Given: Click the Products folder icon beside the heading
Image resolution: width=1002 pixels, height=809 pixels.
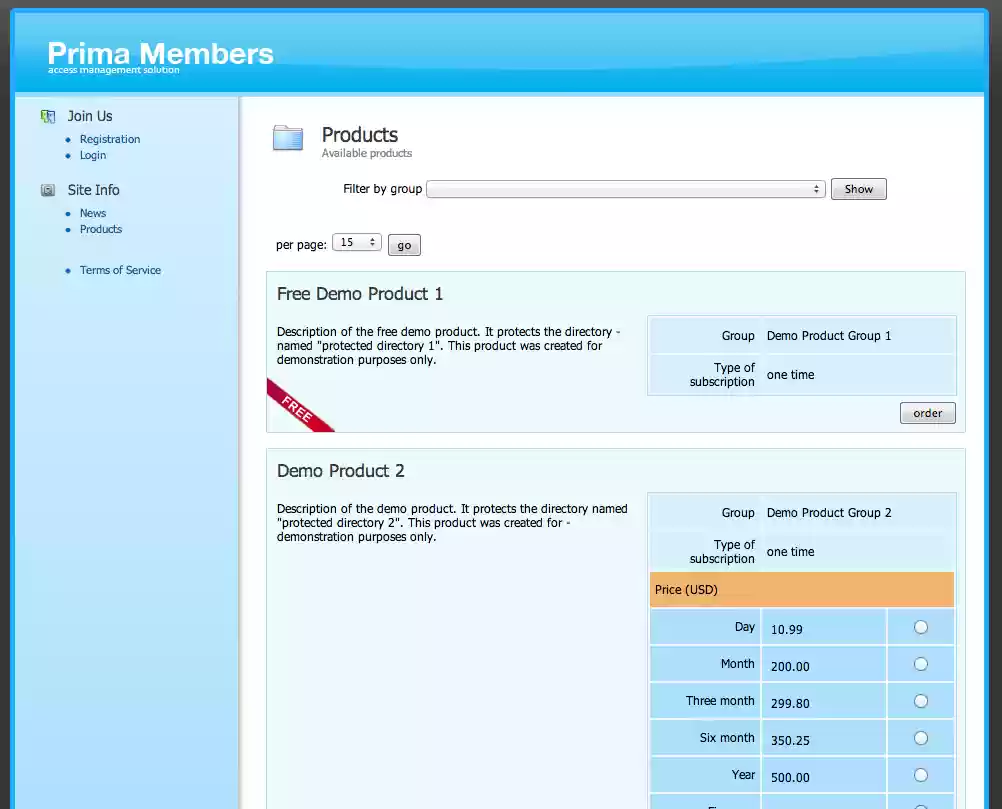Looking at the screenshot, I should pyautogui.click(x=288, y=139).
